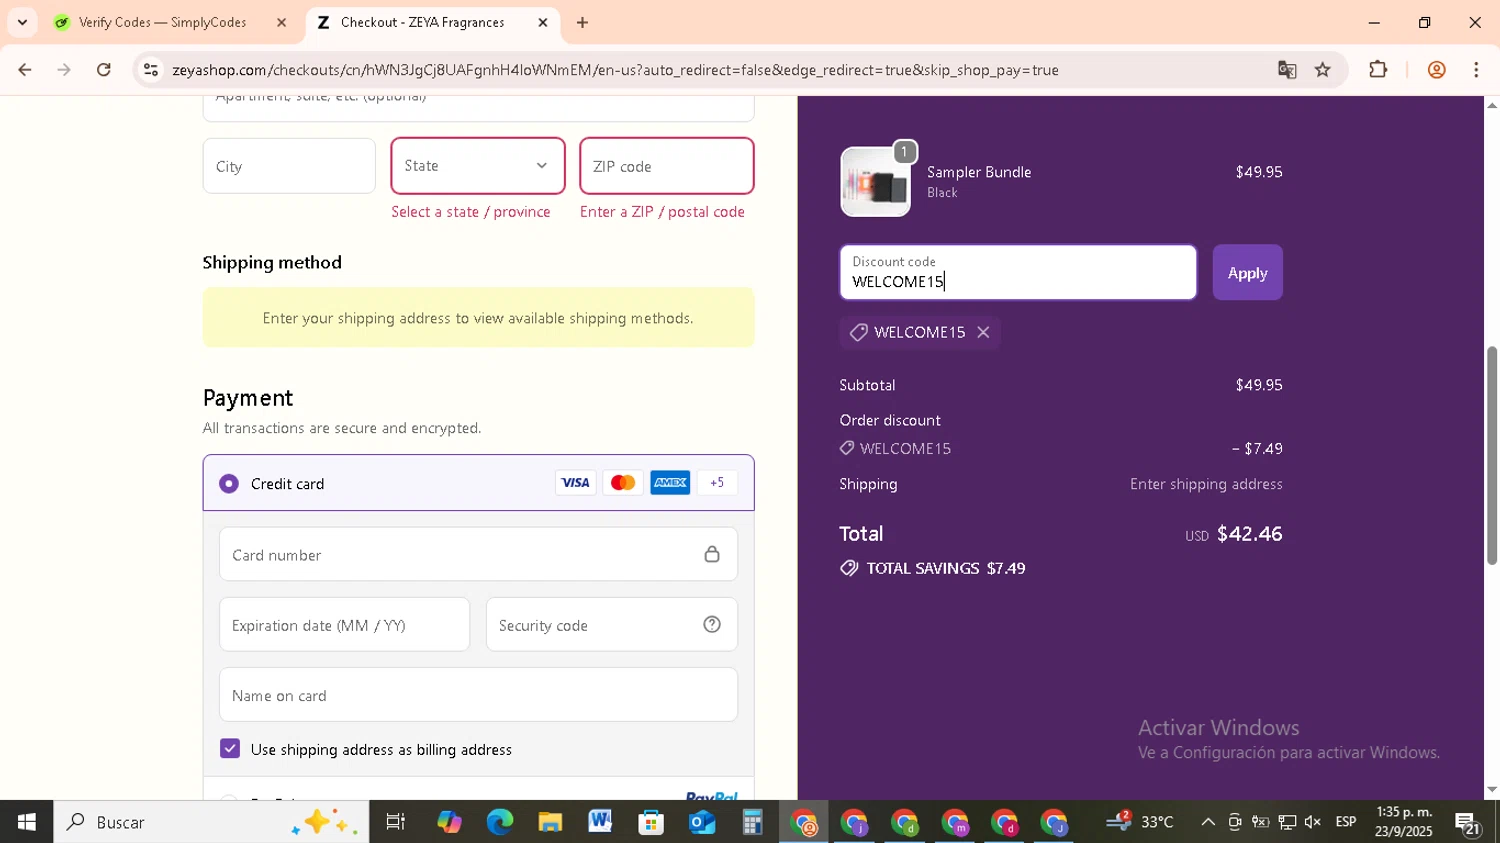Open Microsoft Edge from the taskbar
The width and height of the screenshot is (1500, 843).
[499, 822]
